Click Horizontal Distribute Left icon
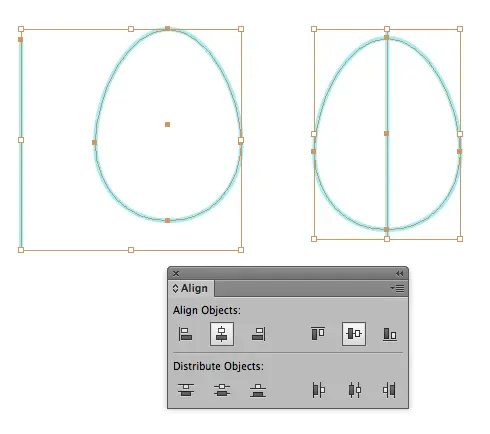 click(x=318, y=390)
